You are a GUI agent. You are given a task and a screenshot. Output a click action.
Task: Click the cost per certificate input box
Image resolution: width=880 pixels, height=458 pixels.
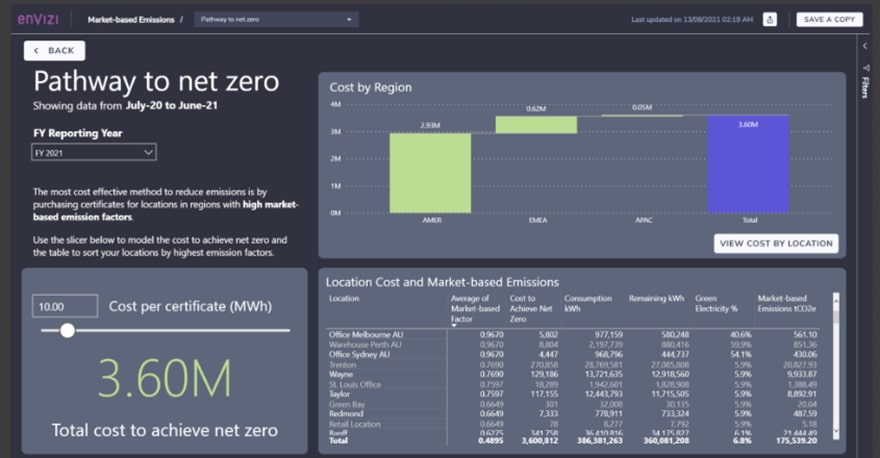65,306
